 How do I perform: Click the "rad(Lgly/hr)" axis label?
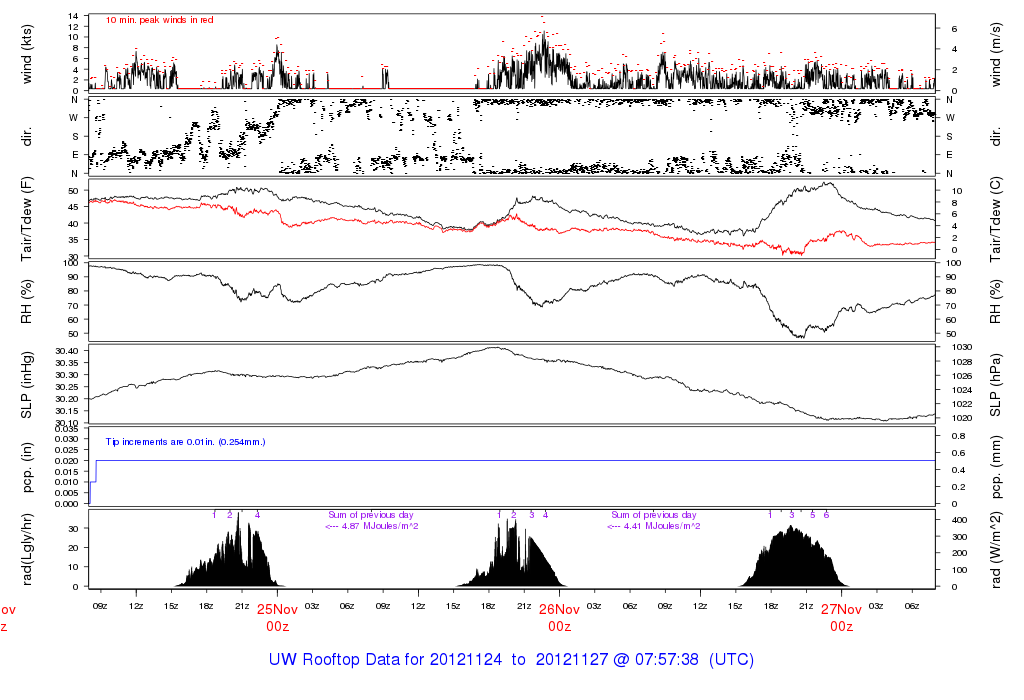(27, 549)
